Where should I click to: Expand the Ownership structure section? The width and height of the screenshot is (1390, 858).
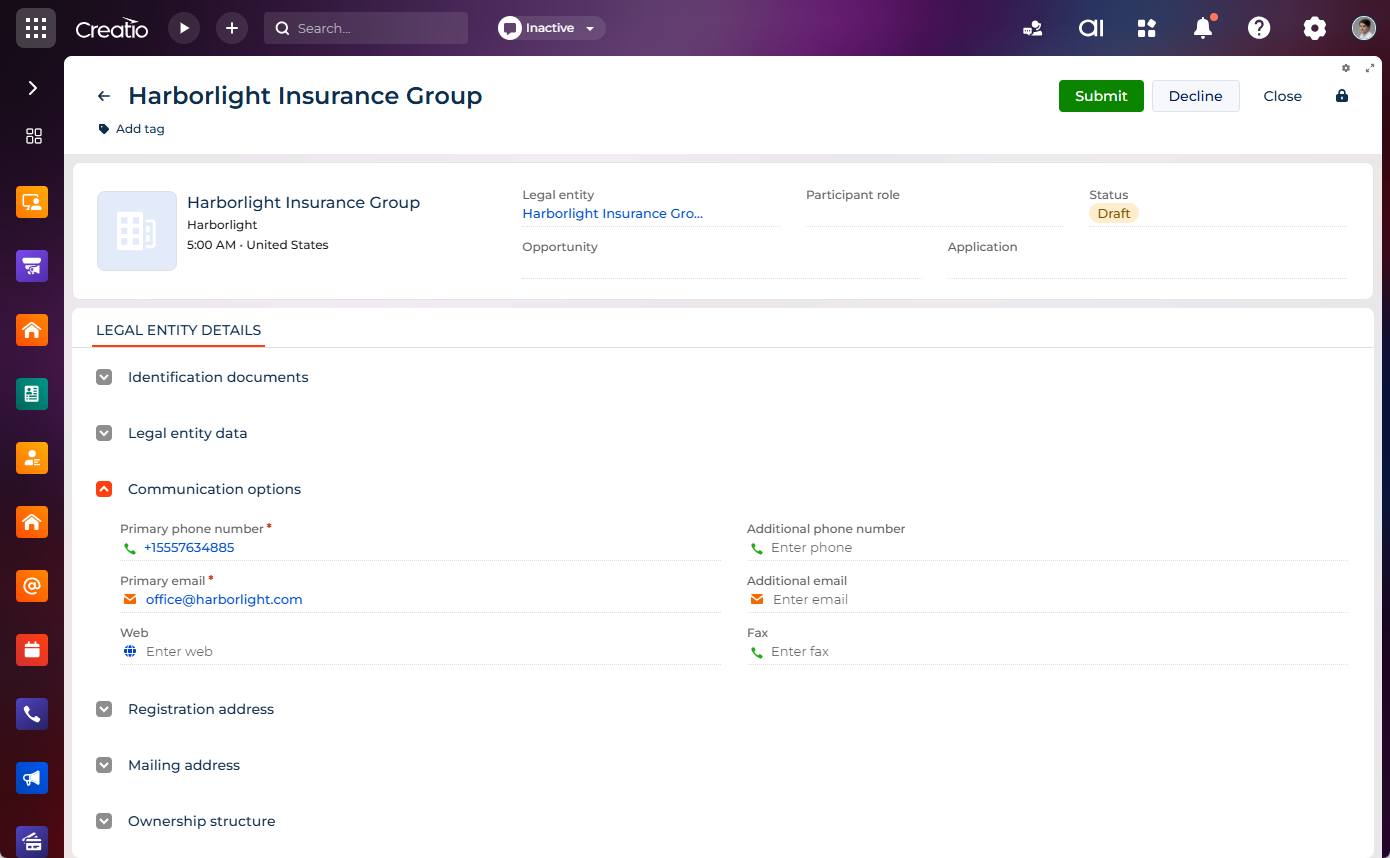pos(104,821)
